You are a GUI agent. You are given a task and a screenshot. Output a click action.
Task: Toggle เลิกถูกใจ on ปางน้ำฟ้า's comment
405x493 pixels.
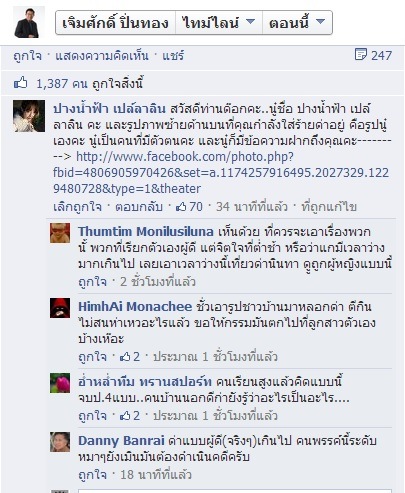click(77, 207)
